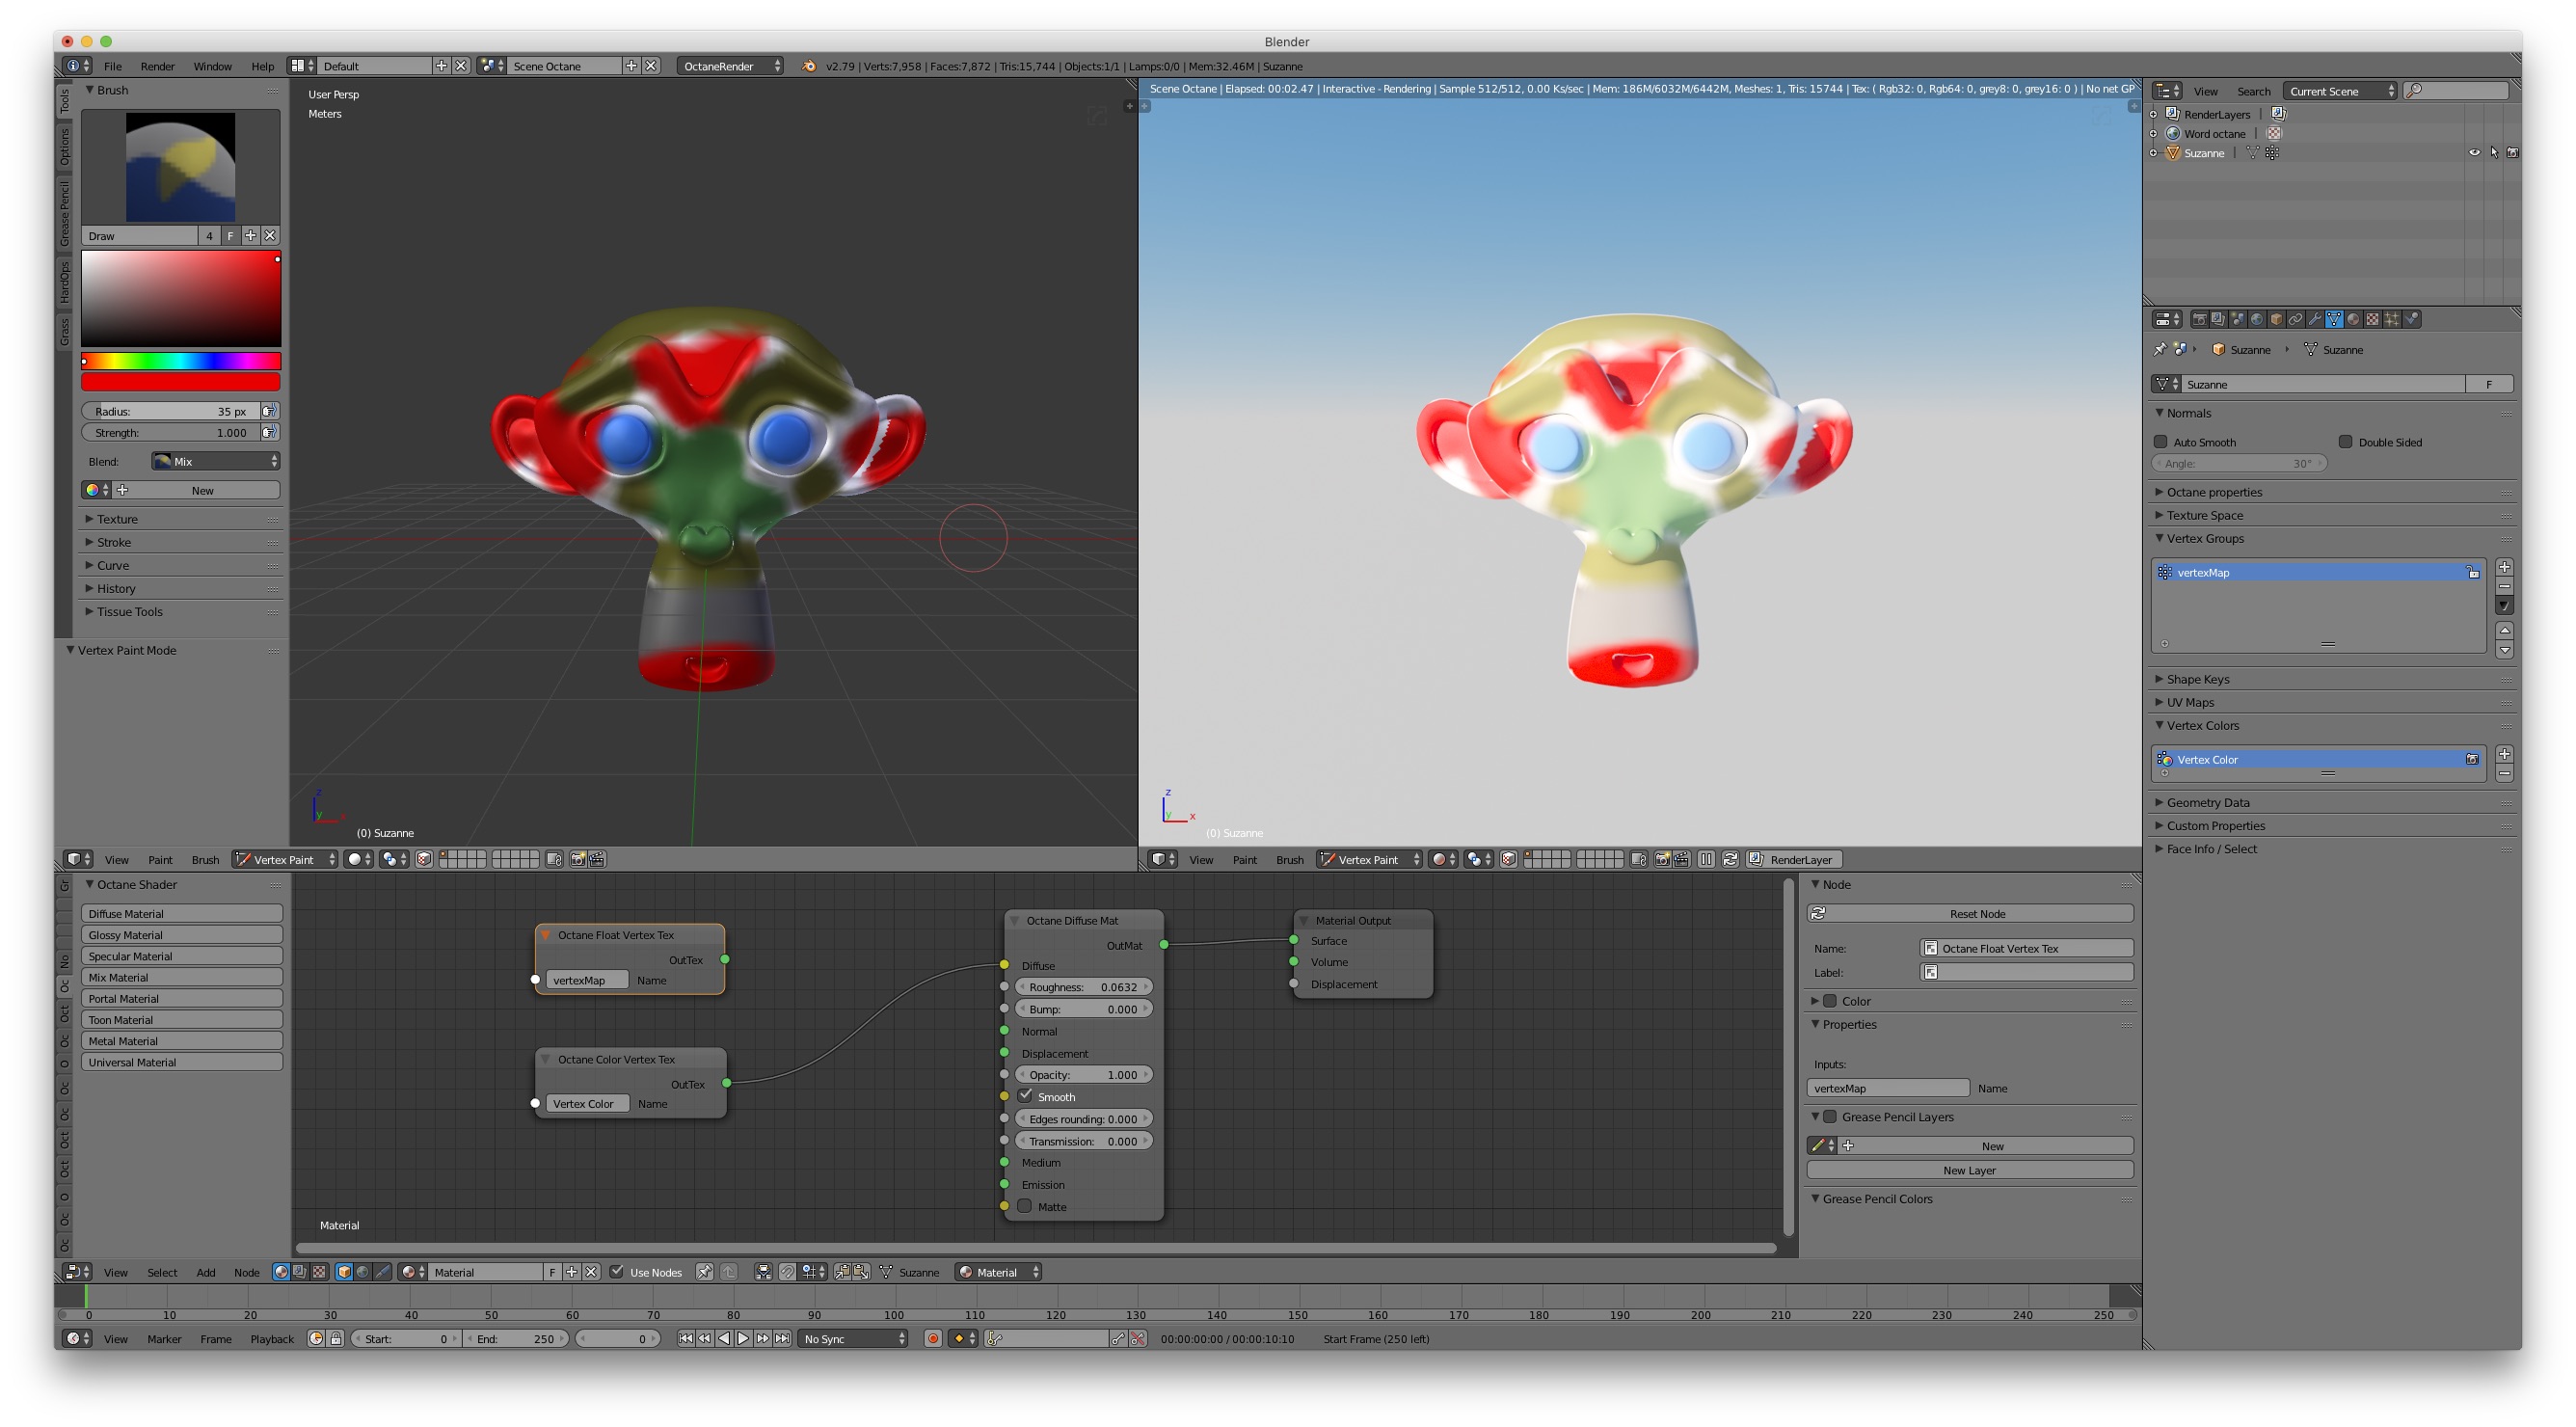2576x1427 pixels.
Task: Disable the Use Nodes checkbox
Action: (617, 1272)
